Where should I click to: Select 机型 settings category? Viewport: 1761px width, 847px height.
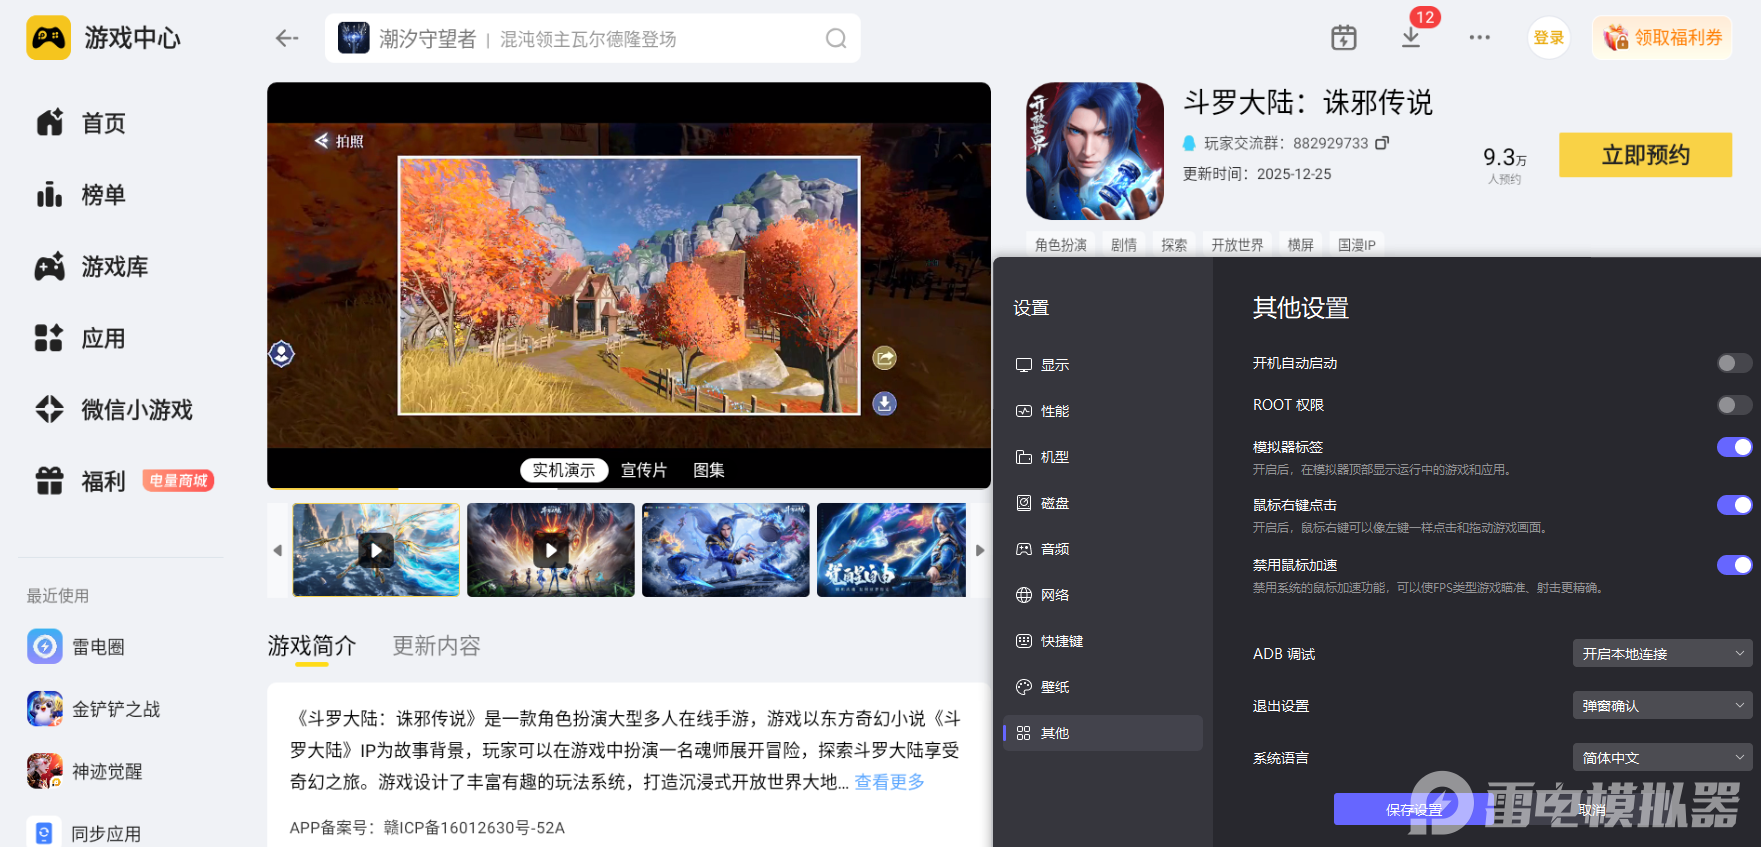1103,457
